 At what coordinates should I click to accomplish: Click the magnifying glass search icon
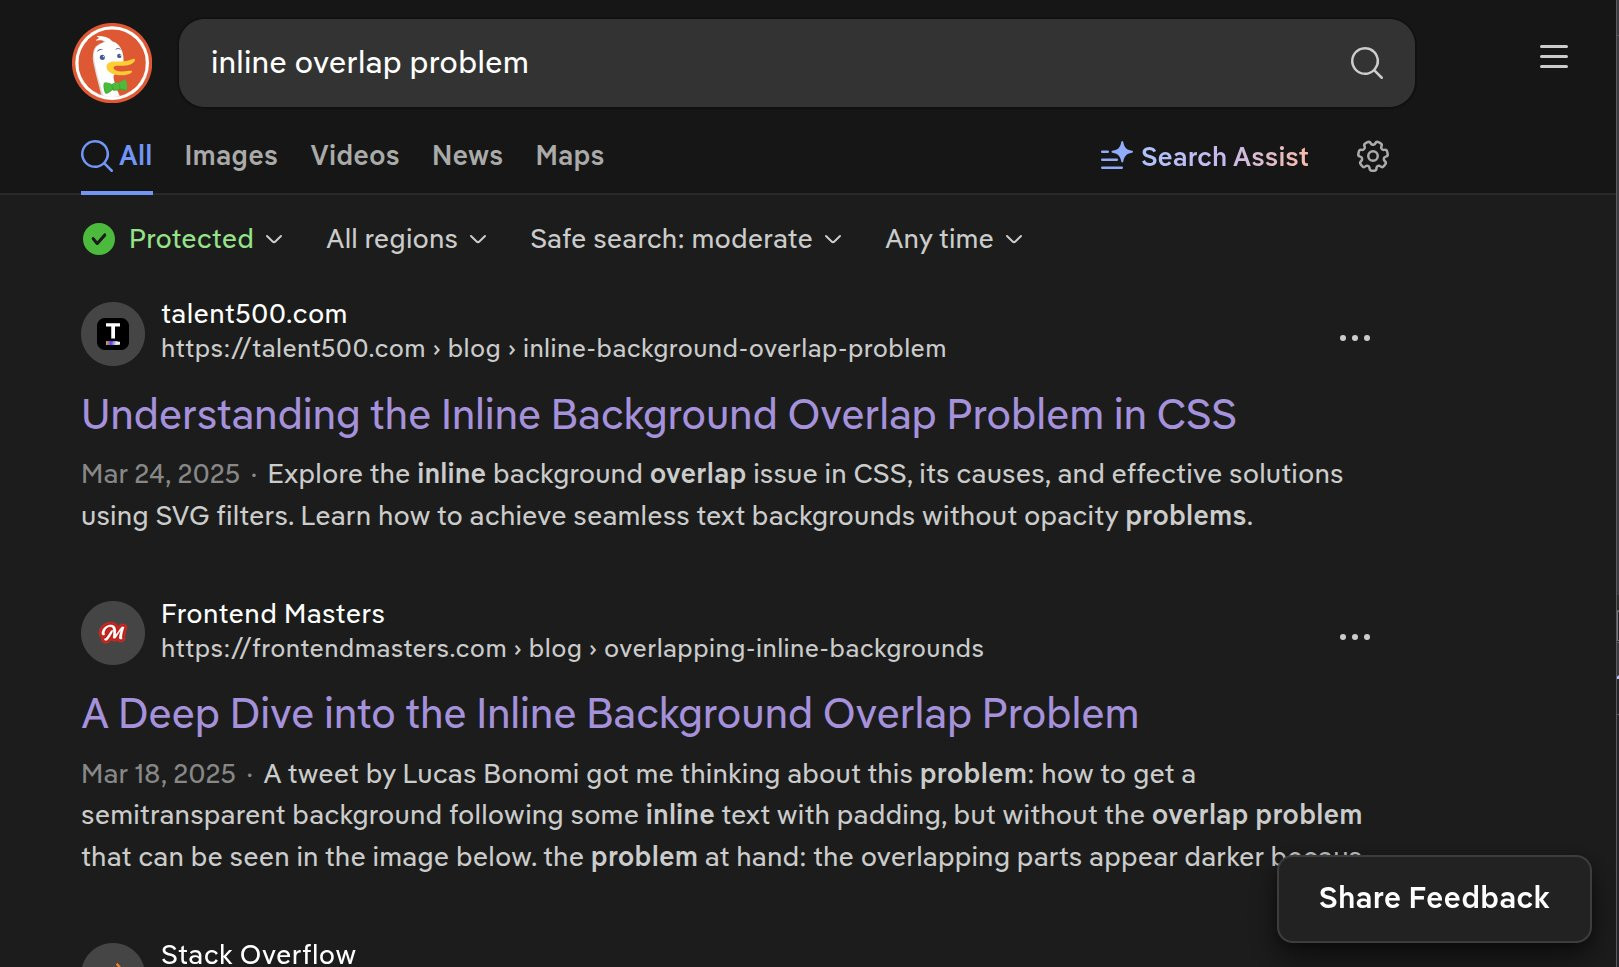[x=1366, y=63]
